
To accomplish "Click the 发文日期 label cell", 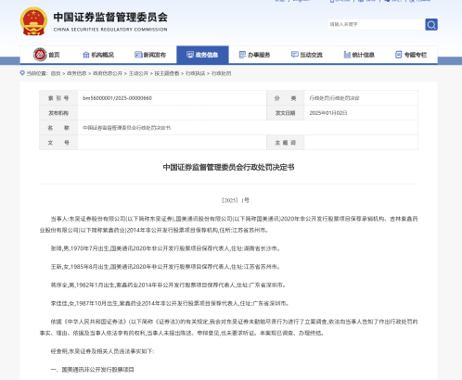I will 285,113.
